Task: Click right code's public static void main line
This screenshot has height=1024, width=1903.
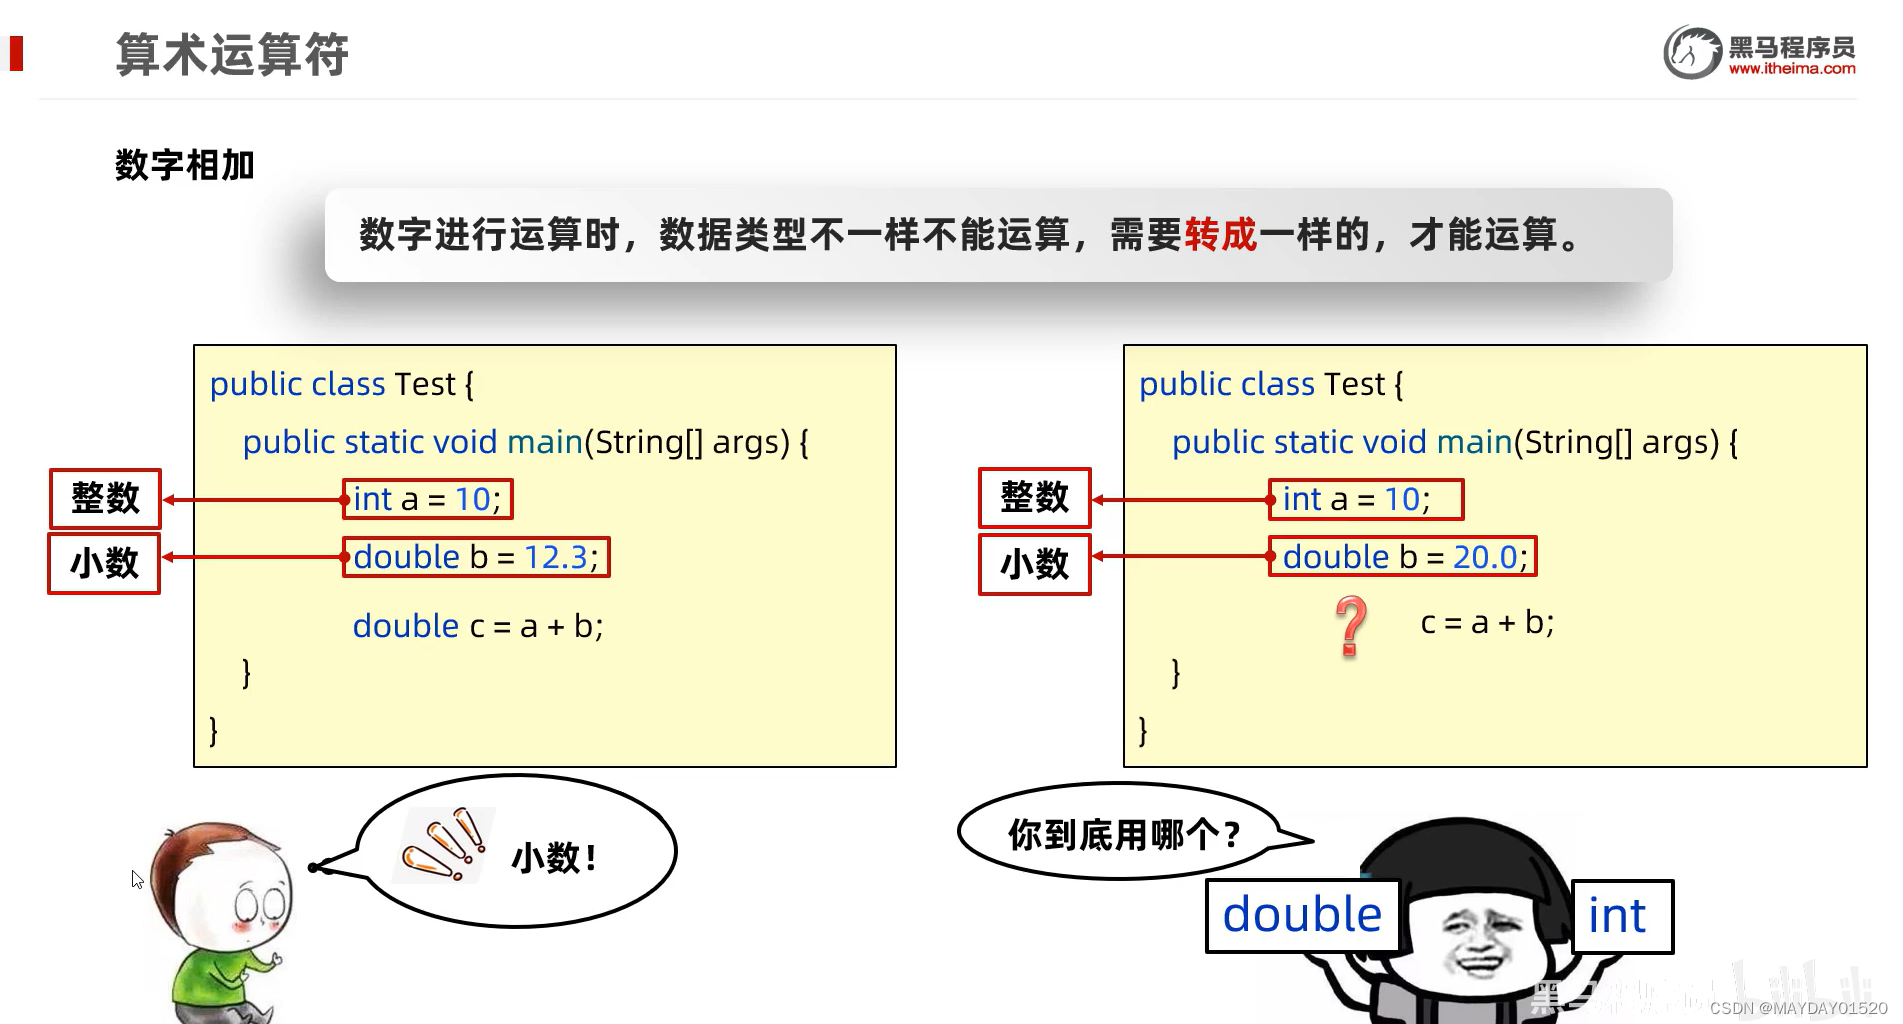Action: 1455,442
